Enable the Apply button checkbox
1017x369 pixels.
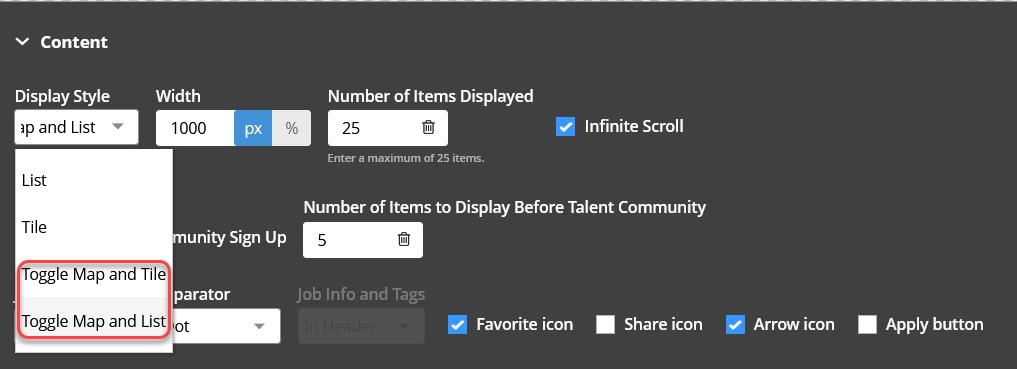click(x=867, y=324)
